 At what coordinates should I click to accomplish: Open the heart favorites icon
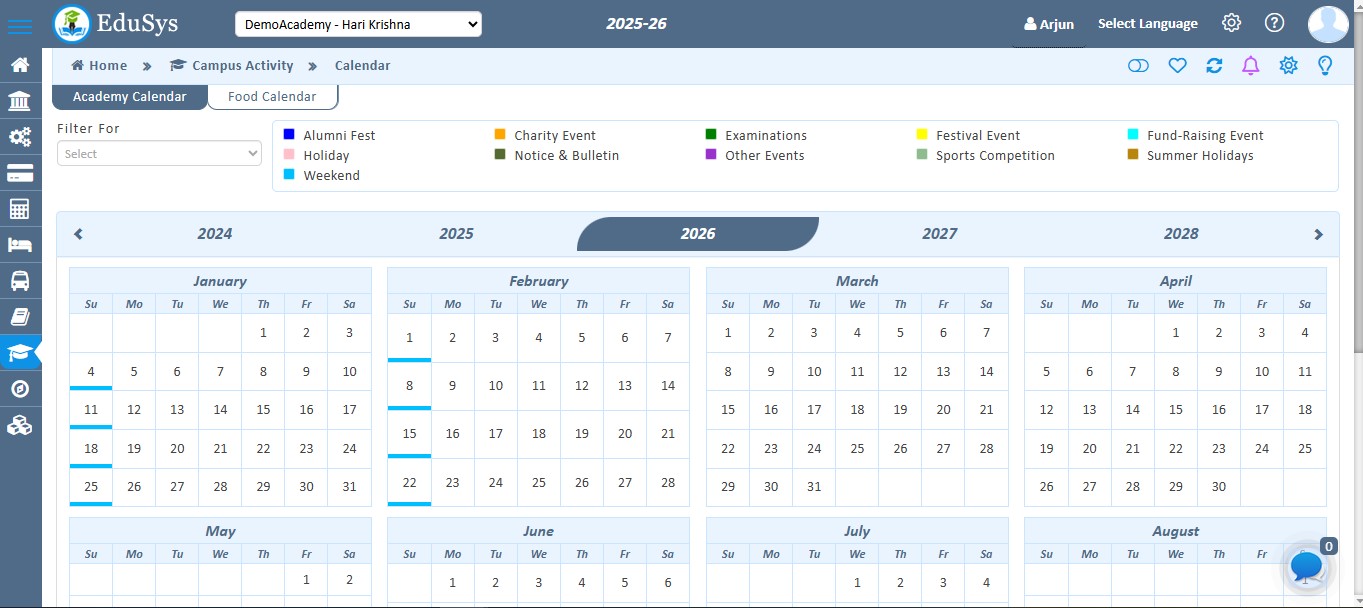(x=1177, y=65)
